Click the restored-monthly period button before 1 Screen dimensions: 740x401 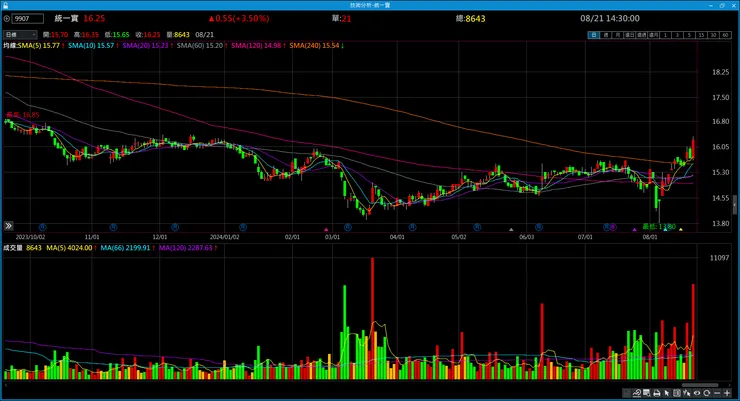[x=653, y=35]
